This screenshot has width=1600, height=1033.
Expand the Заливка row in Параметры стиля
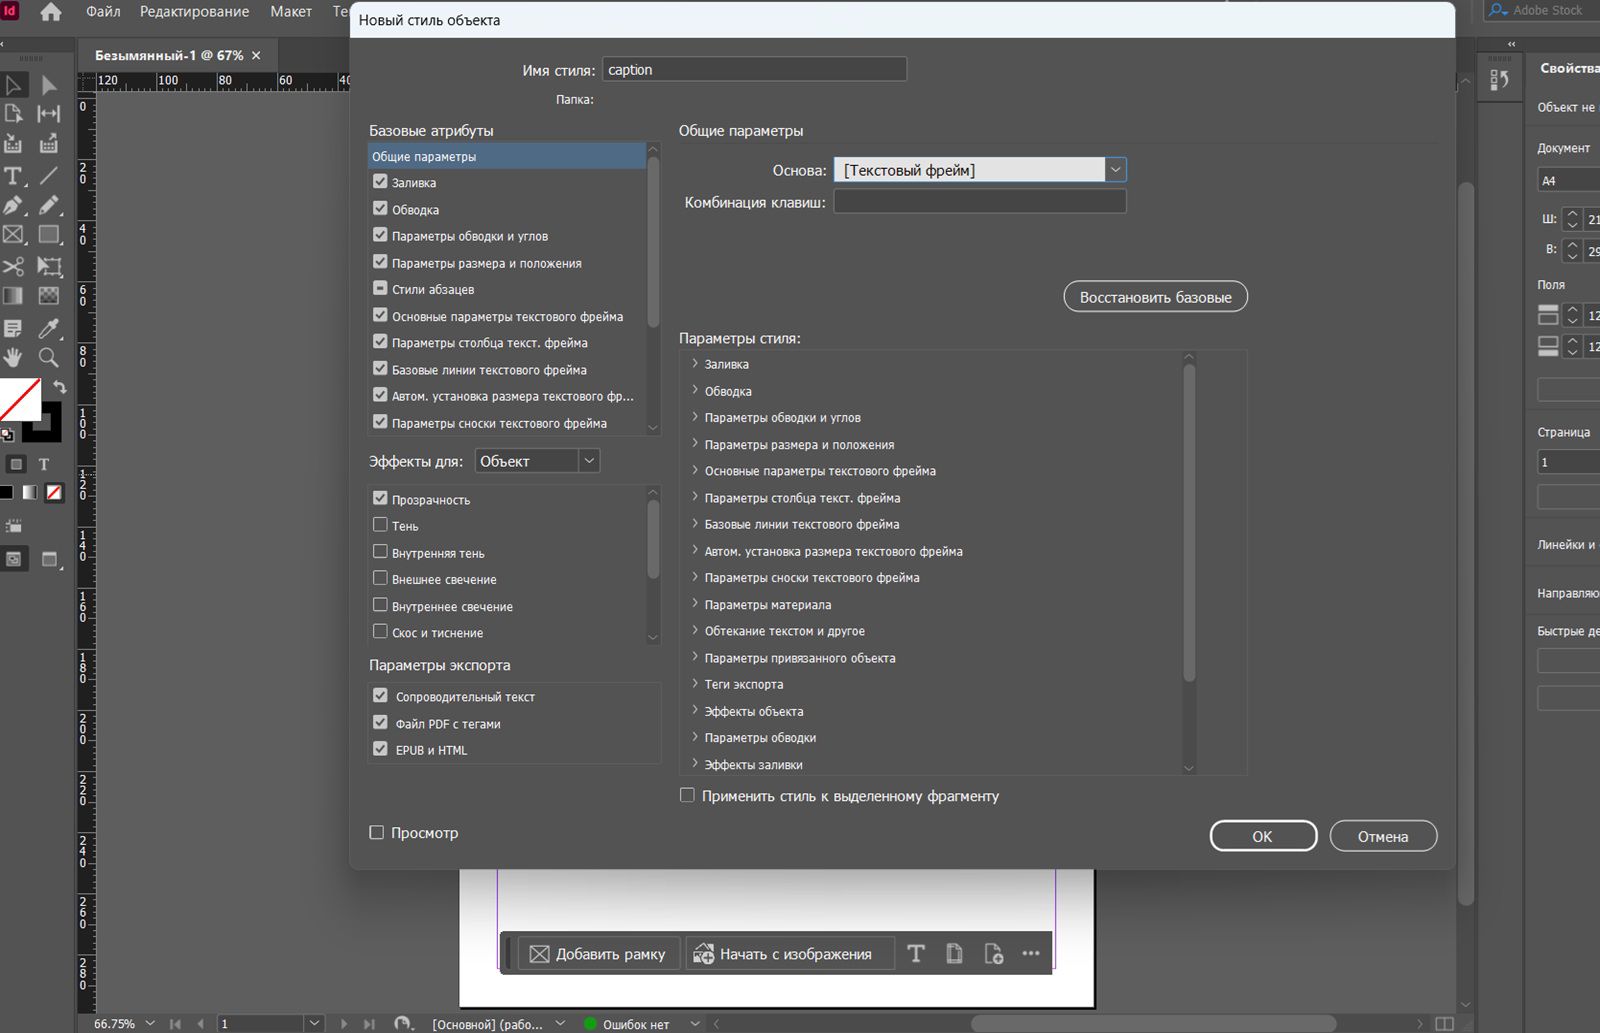pos(695,364)
